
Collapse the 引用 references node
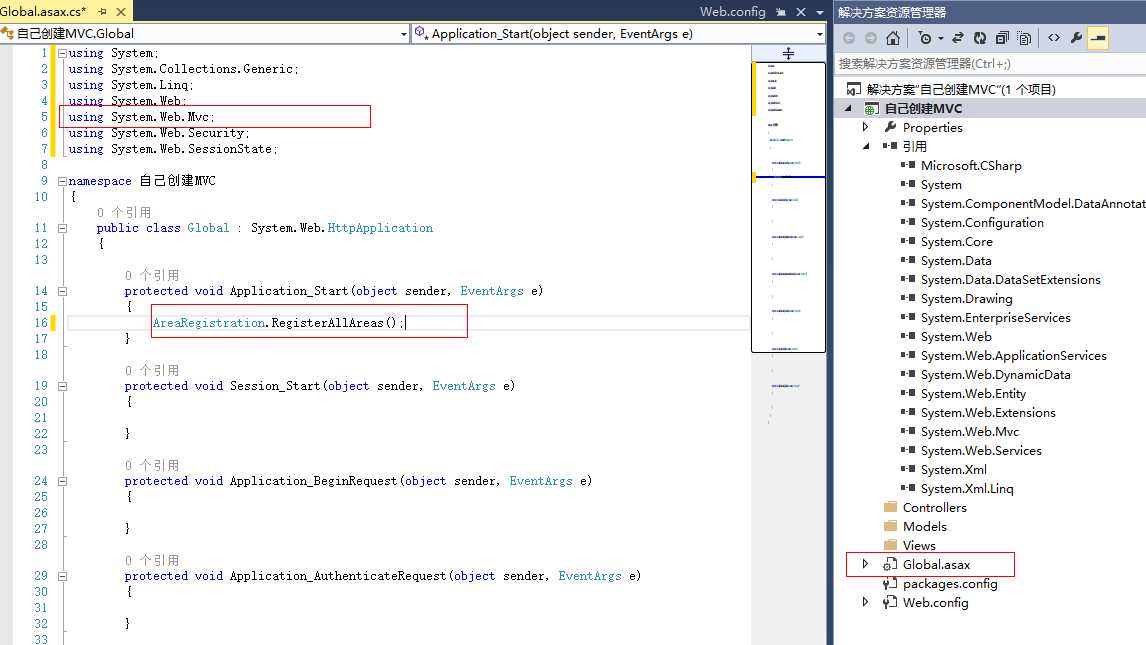[x=866, y=146]
